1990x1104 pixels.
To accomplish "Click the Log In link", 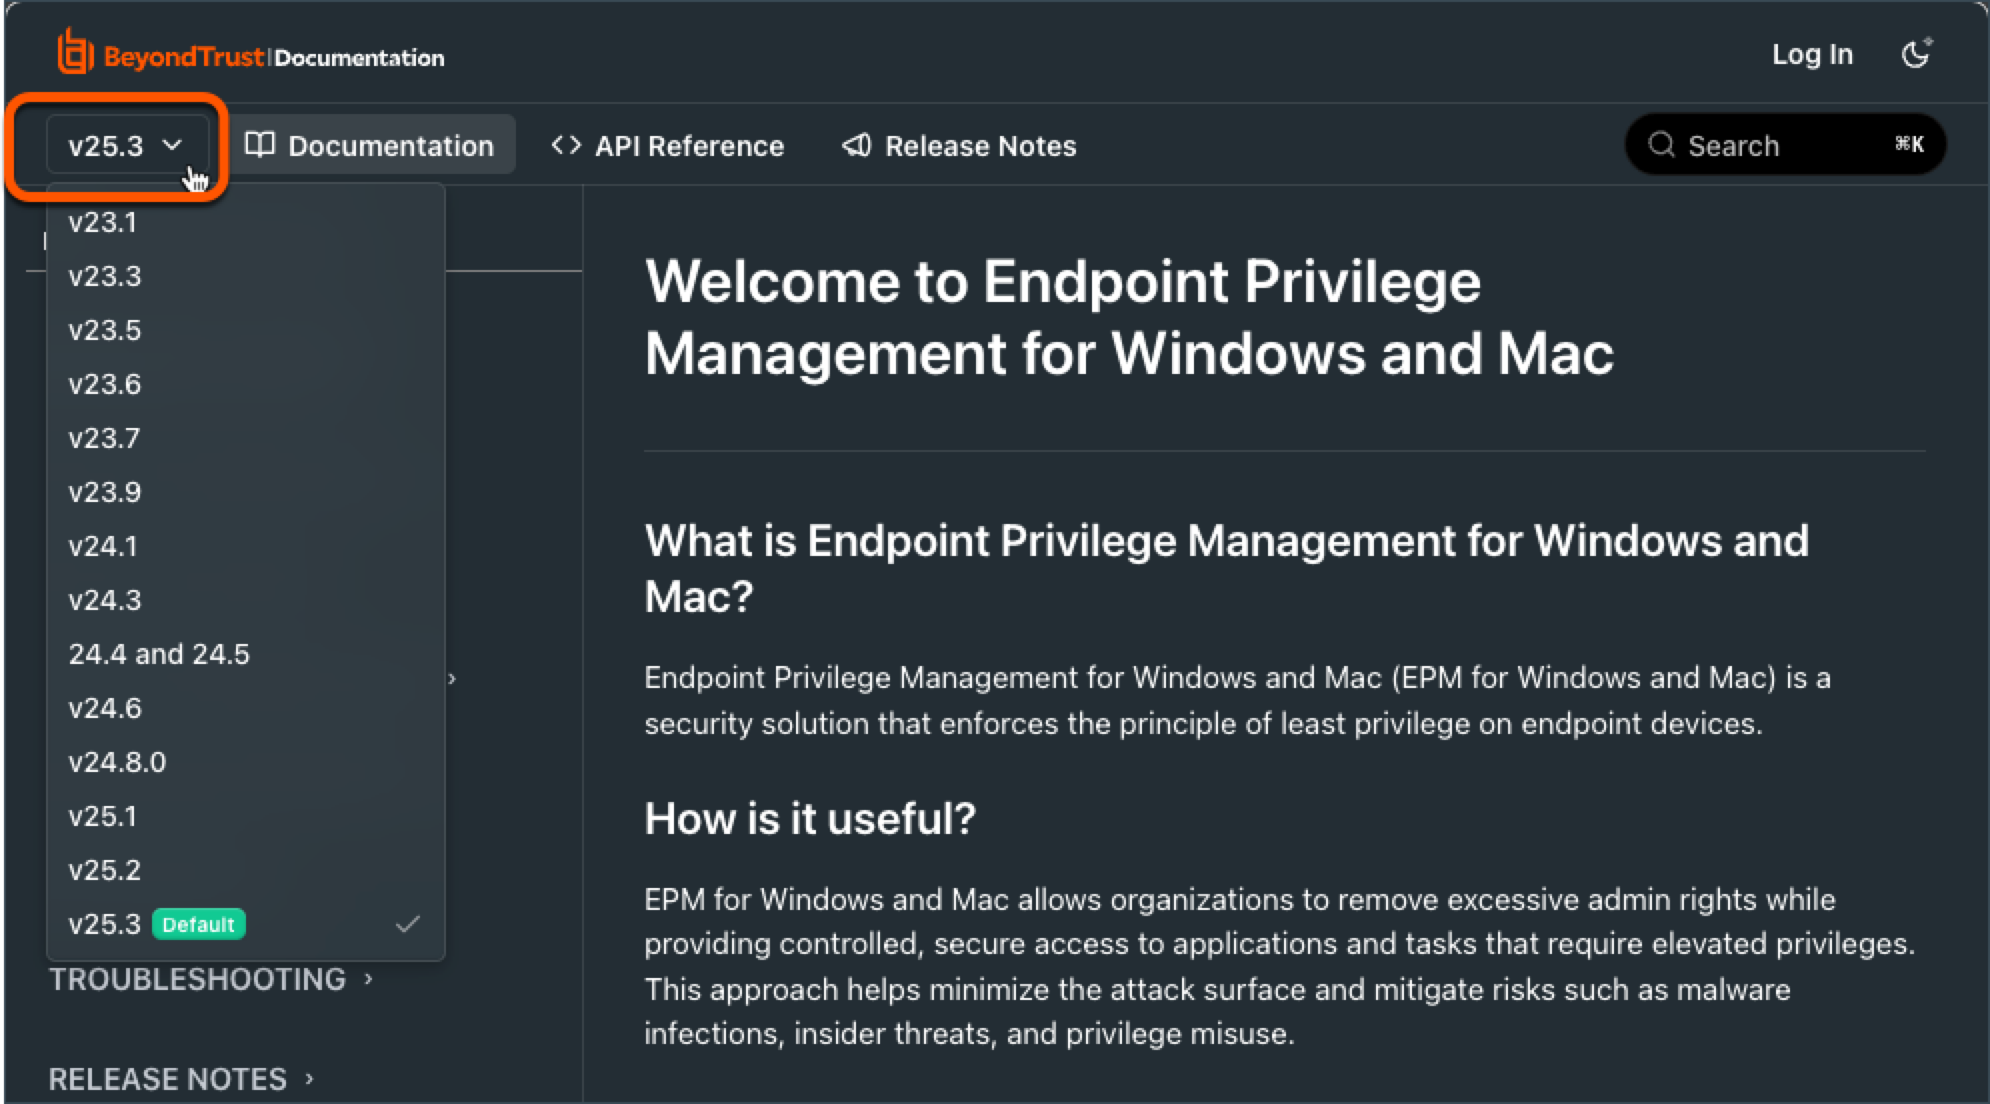I will click(x=1812, y=54).
